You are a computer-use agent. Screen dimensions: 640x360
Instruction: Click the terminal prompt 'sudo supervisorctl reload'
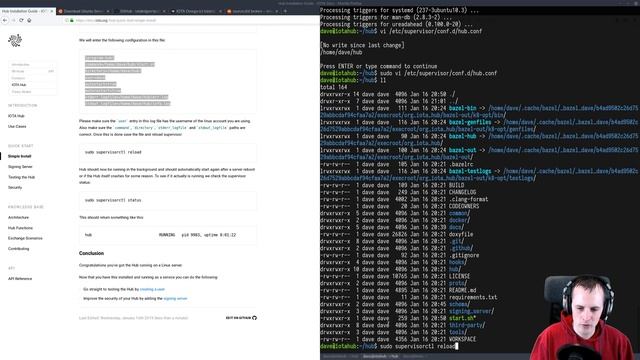pyautogui.click(x=417, y=347)
